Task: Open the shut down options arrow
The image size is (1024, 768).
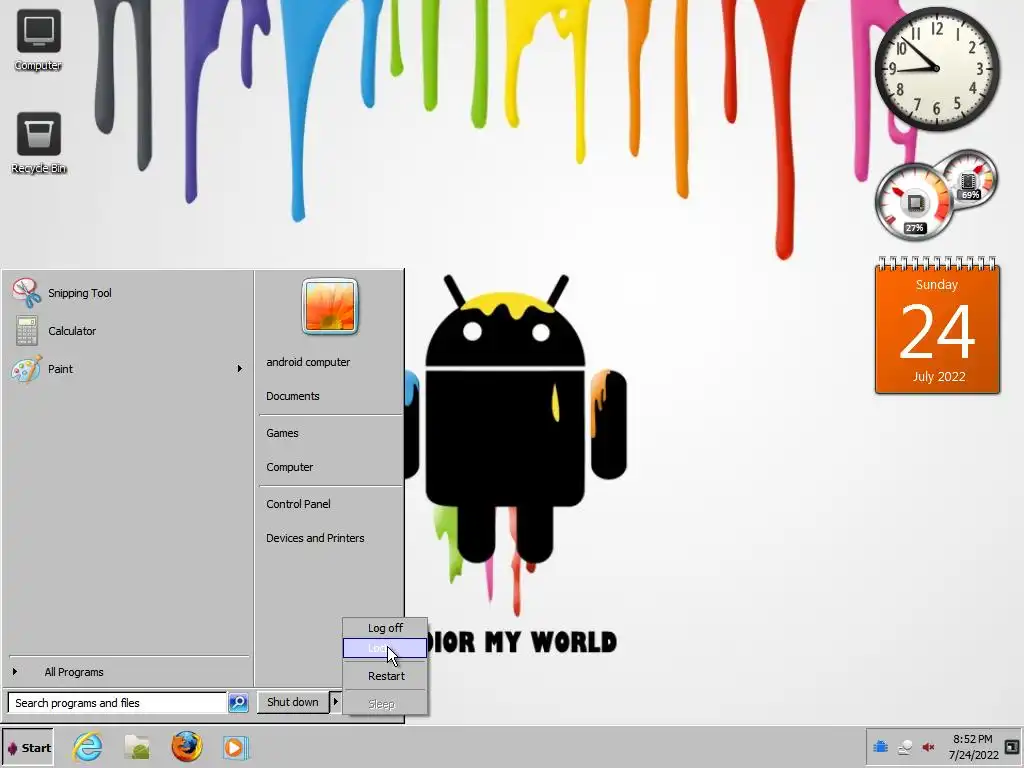Action: click(x=336, y=702)
